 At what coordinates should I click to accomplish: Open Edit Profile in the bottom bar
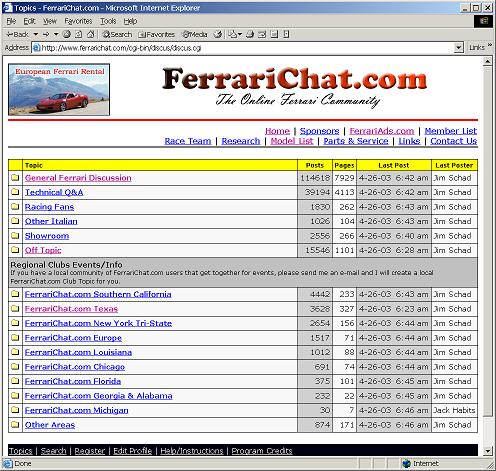133,451
